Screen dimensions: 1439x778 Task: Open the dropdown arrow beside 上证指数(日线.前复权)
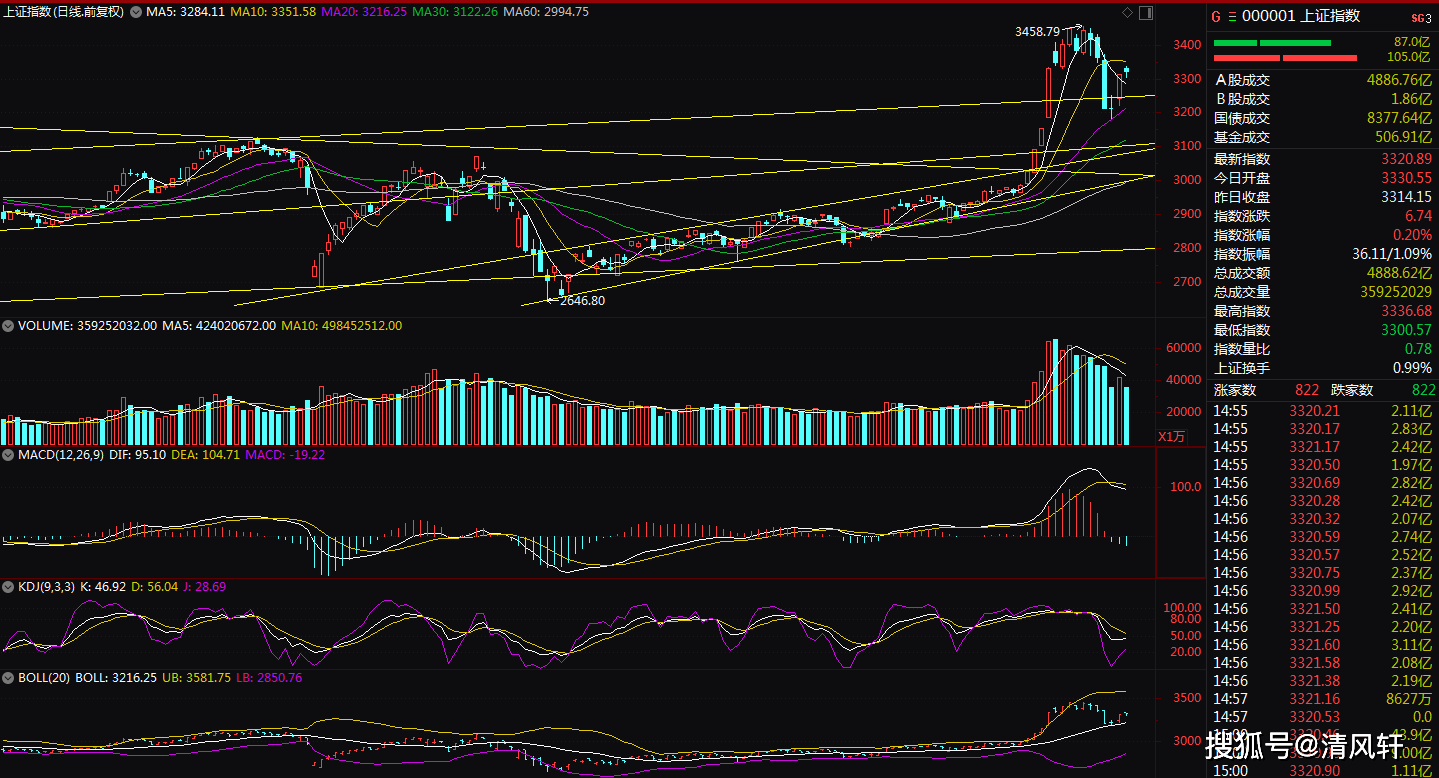136,12
